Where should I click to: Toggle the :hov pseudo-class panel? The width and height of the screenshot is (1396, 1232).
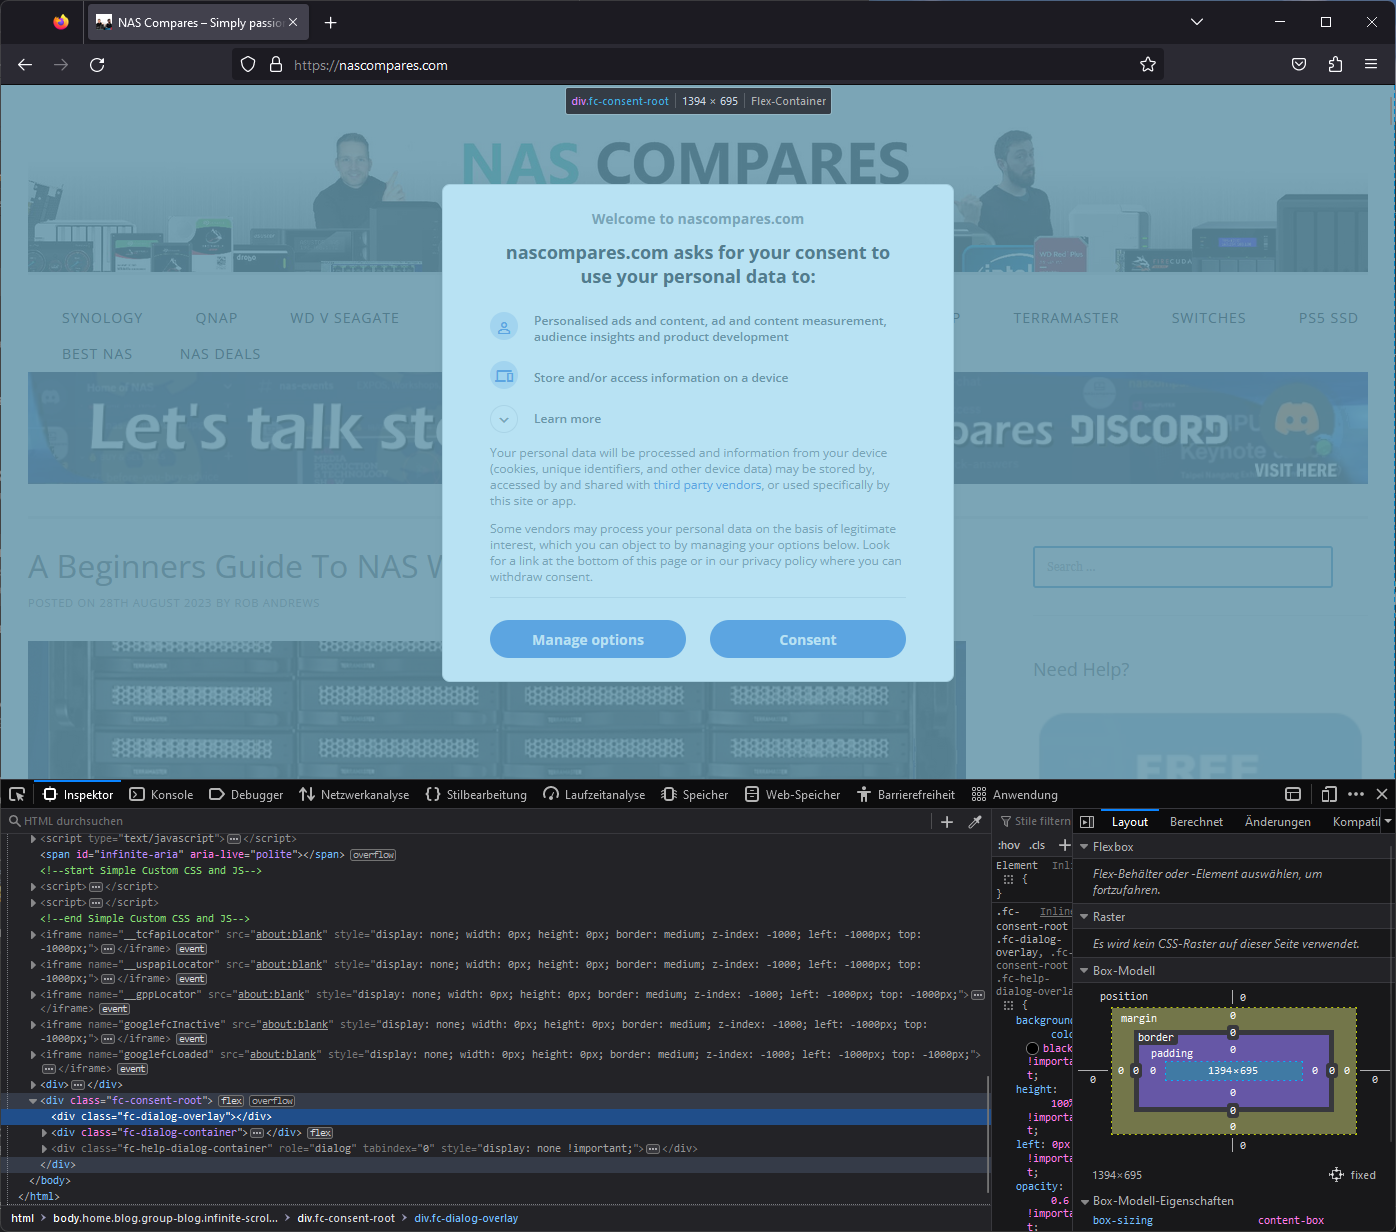[1007, 845]
